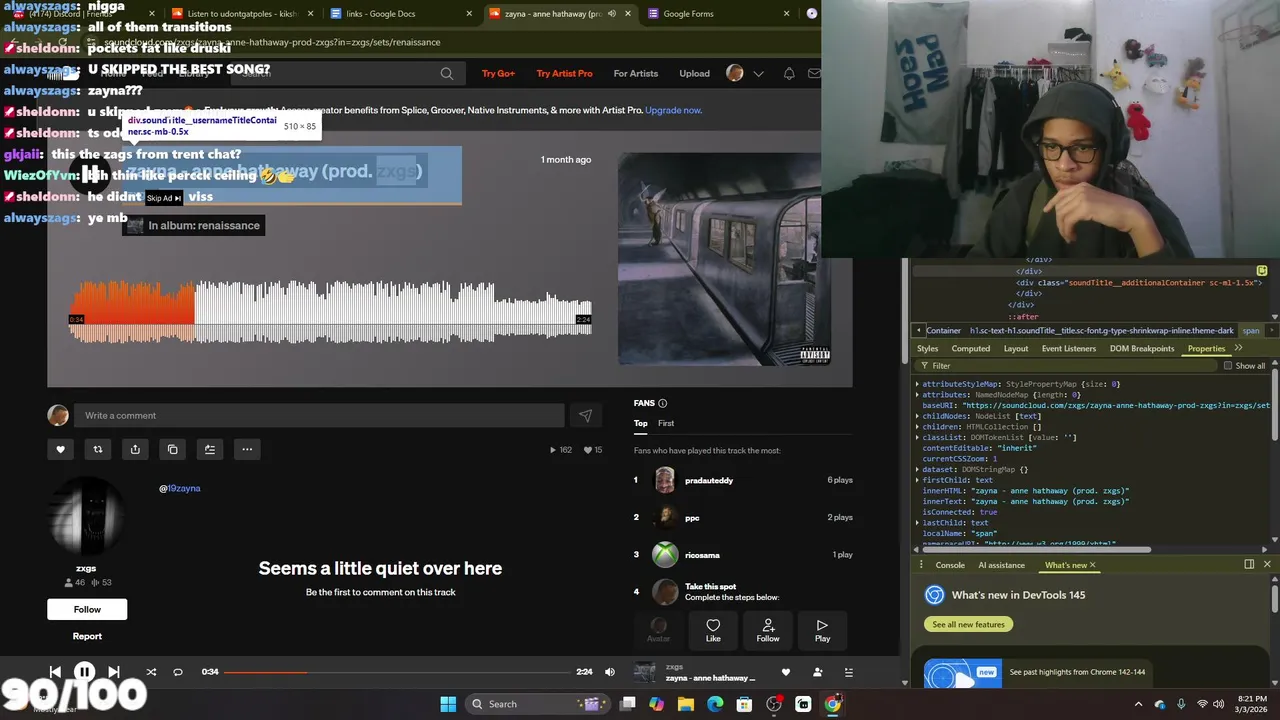The image size is (1280, 720).
Task: Open the fans info circle icon
Action: [662, 403]
